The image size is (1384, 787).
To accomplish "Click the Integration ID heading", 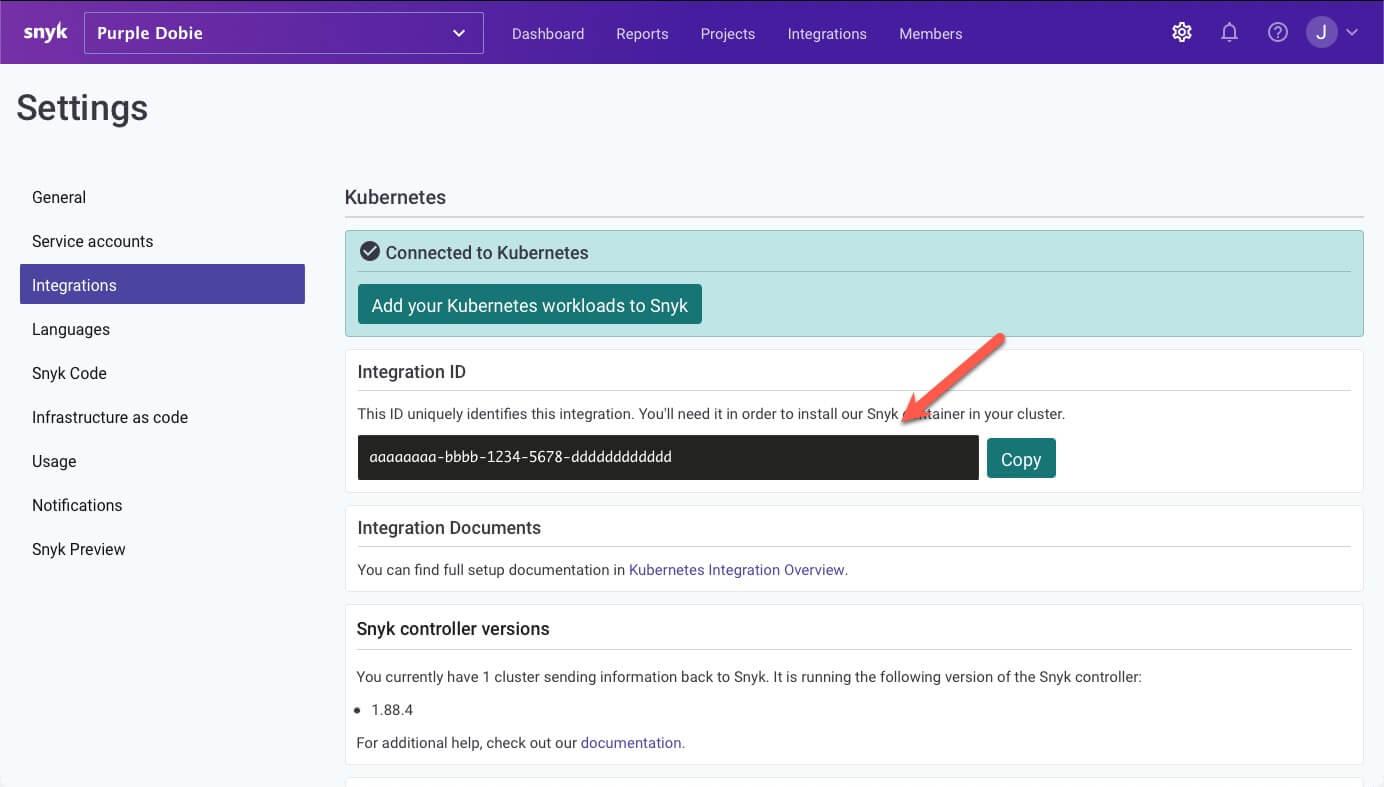I will pyautogui.click(x=412, y=372).
